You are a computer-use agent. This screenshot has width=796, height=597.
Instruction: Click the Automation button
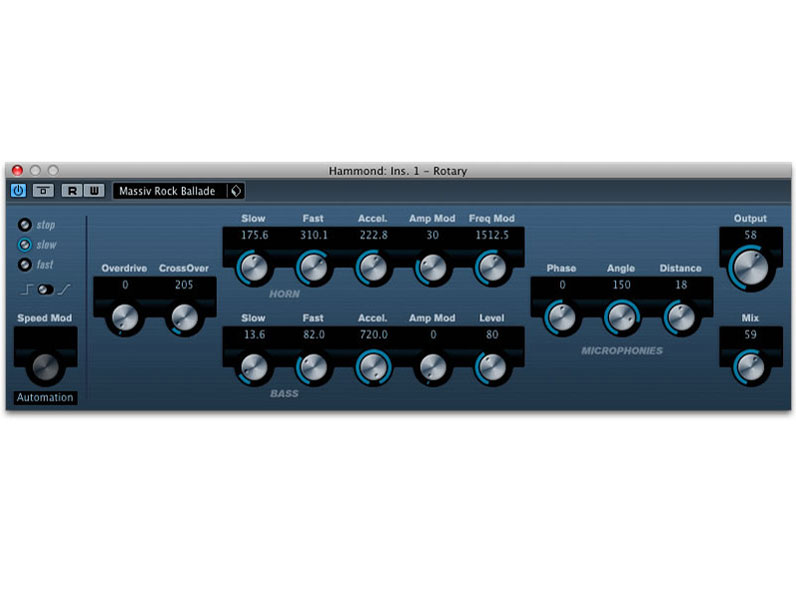point(45,397)
